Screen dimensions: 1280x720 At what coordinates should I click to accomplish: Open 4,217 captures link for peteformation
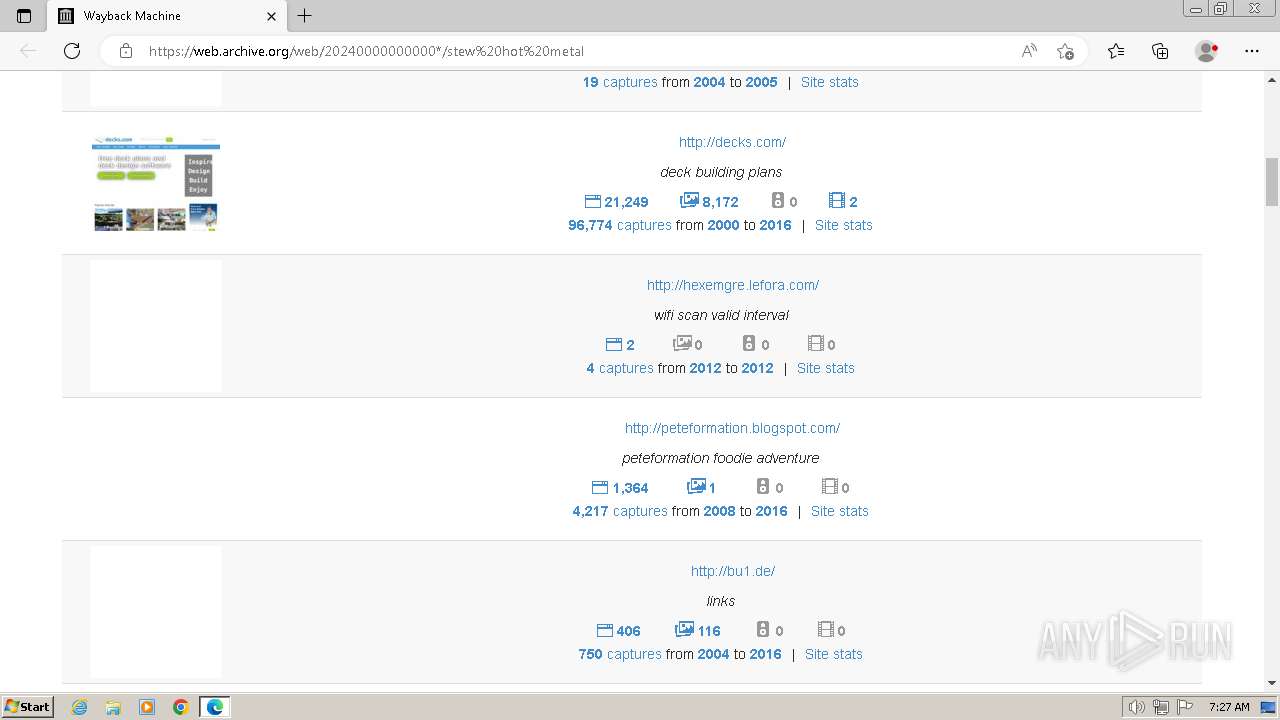[620, 511]
